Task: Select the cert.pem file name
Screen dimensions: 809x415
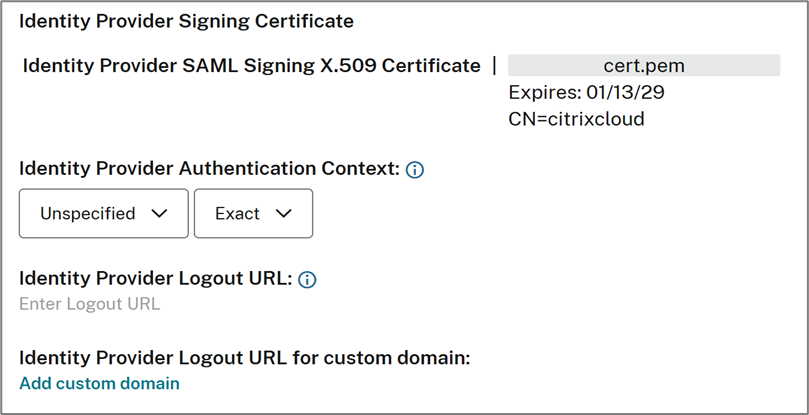Action: click(644, 66)
